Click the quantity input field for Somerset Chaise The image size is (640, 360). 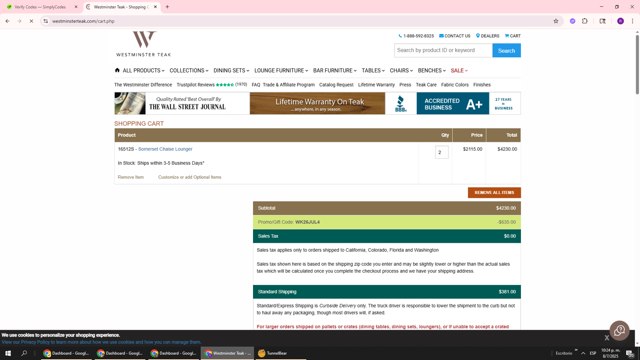click(441, 152)
